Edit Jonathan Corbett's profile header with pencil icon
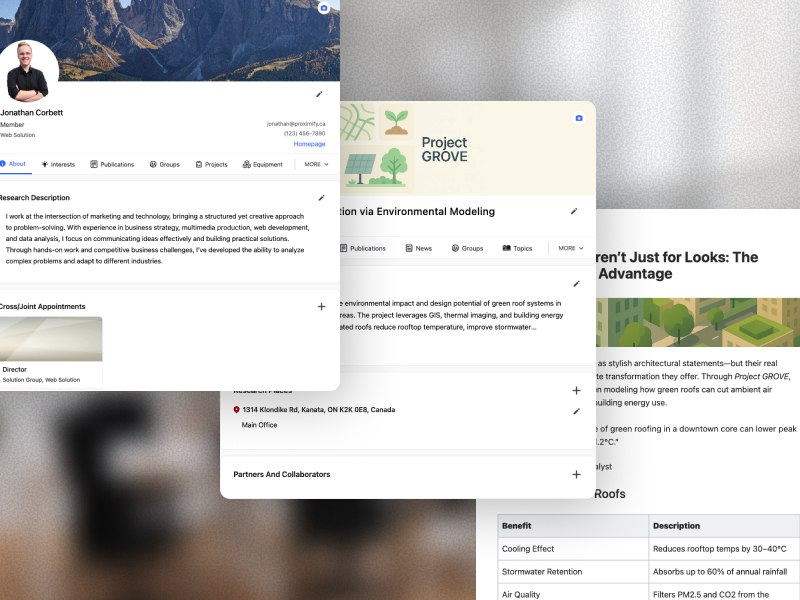 [319, 94]
